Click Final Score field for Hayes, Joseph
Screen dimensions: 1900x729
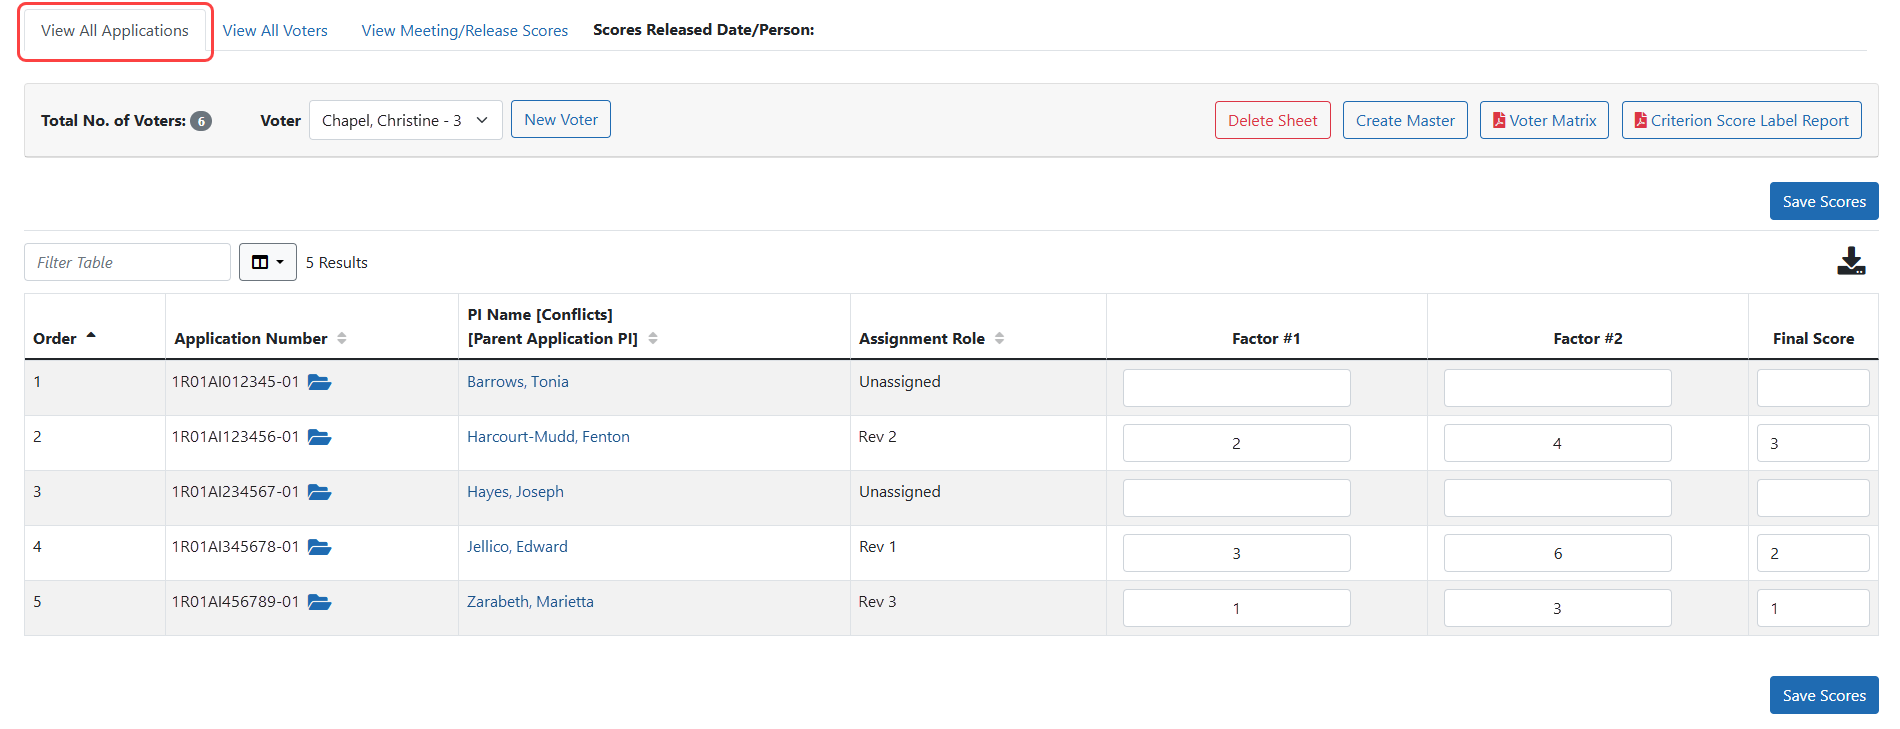[1813, 498]
